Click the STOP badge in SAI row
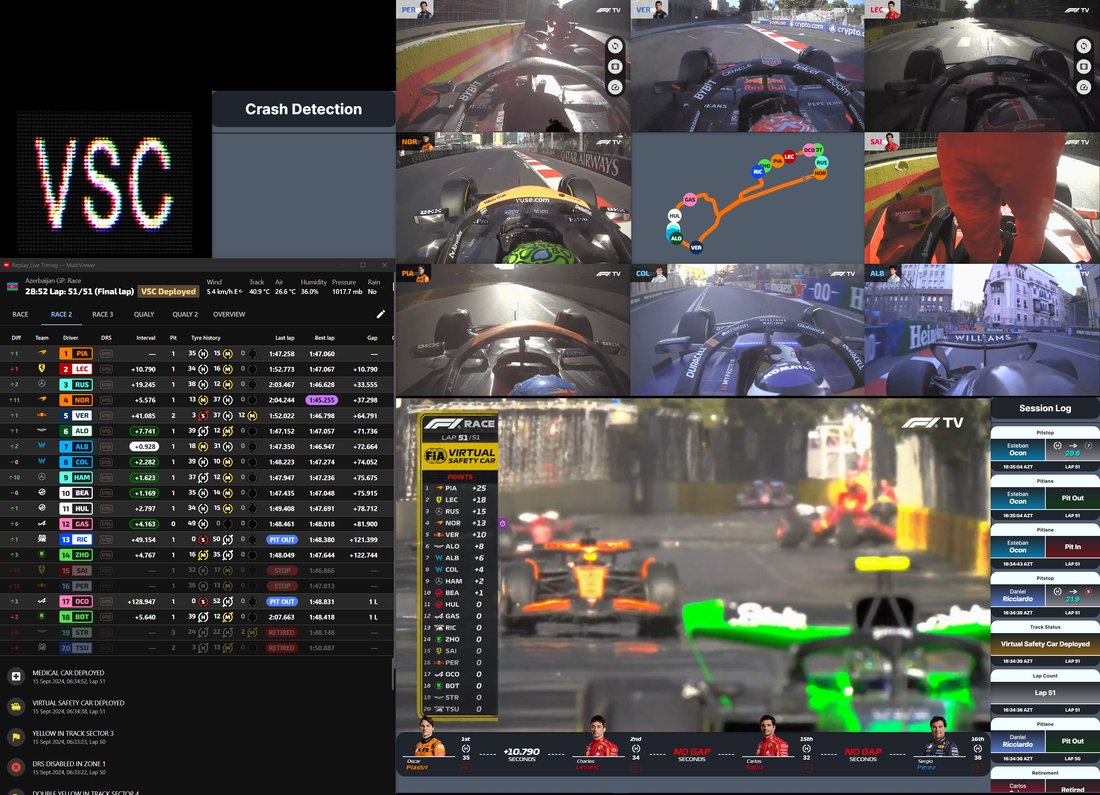The height and width of the screenshot is (795, 1100). click(282, 570)
